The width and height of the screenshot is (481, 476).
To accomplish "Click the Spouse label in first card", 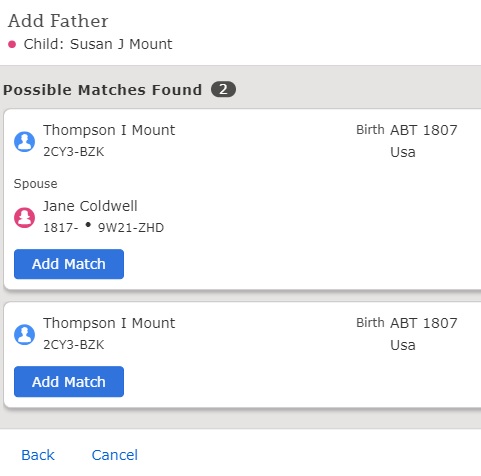I will coord(35,184).
